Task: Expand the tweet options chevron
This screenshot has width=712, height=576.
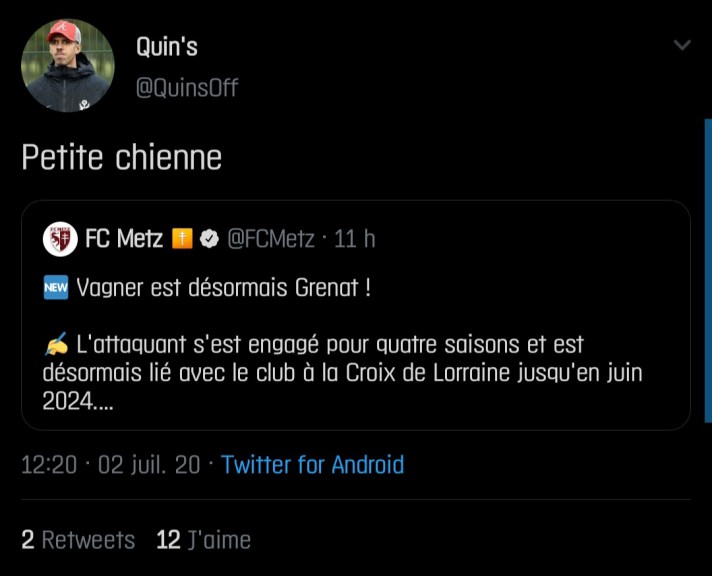Action: pos(682,46)
